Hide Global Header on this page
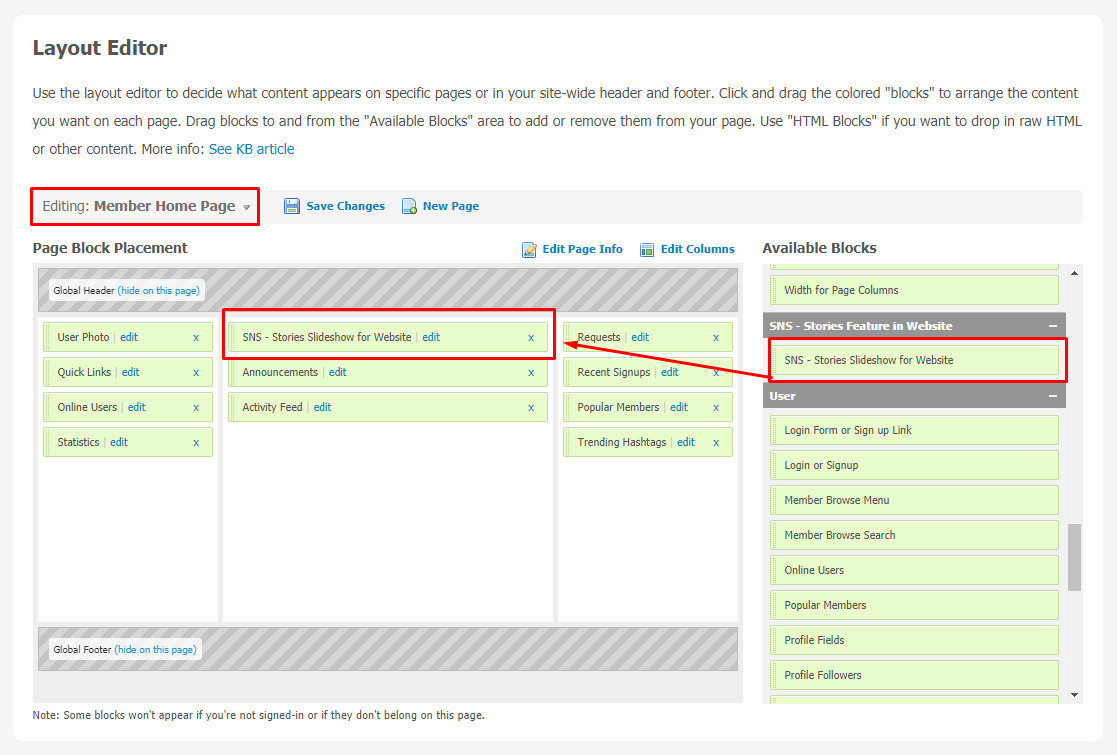This screenshot has width=1117, height=755. pyautogui.click(x=159, y=291)
